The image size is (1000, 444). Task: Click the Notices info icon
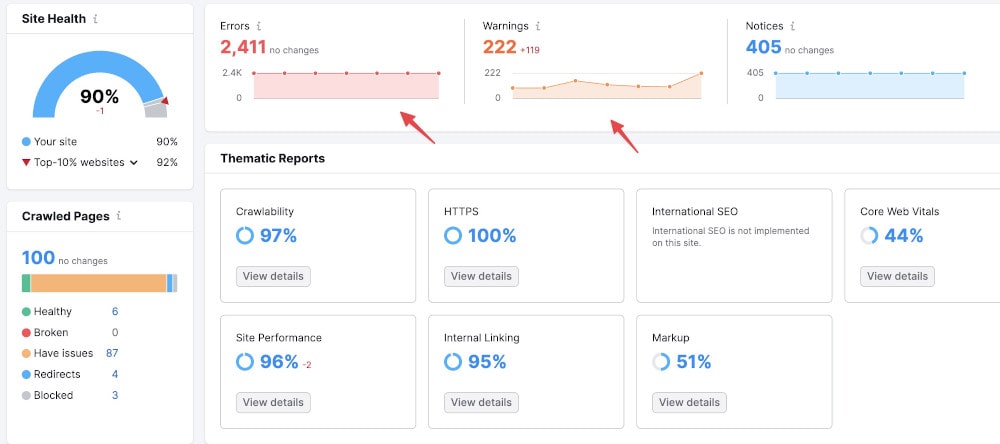(x=792, y=26)
